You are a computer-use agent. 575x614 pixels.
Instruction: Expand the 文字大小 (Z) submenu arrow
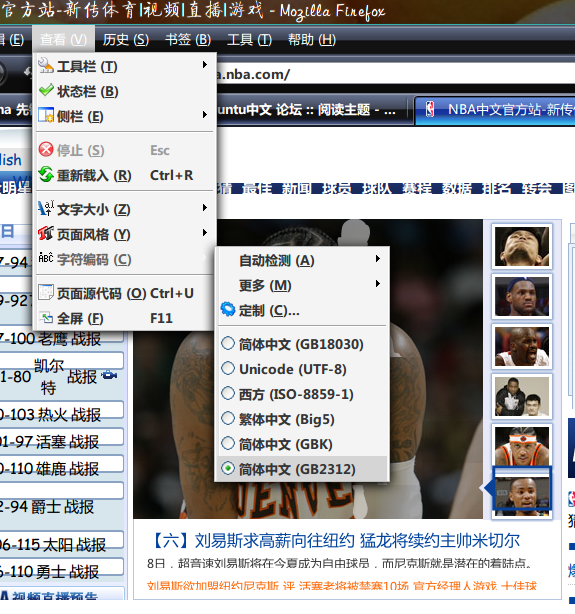point(204,208)
